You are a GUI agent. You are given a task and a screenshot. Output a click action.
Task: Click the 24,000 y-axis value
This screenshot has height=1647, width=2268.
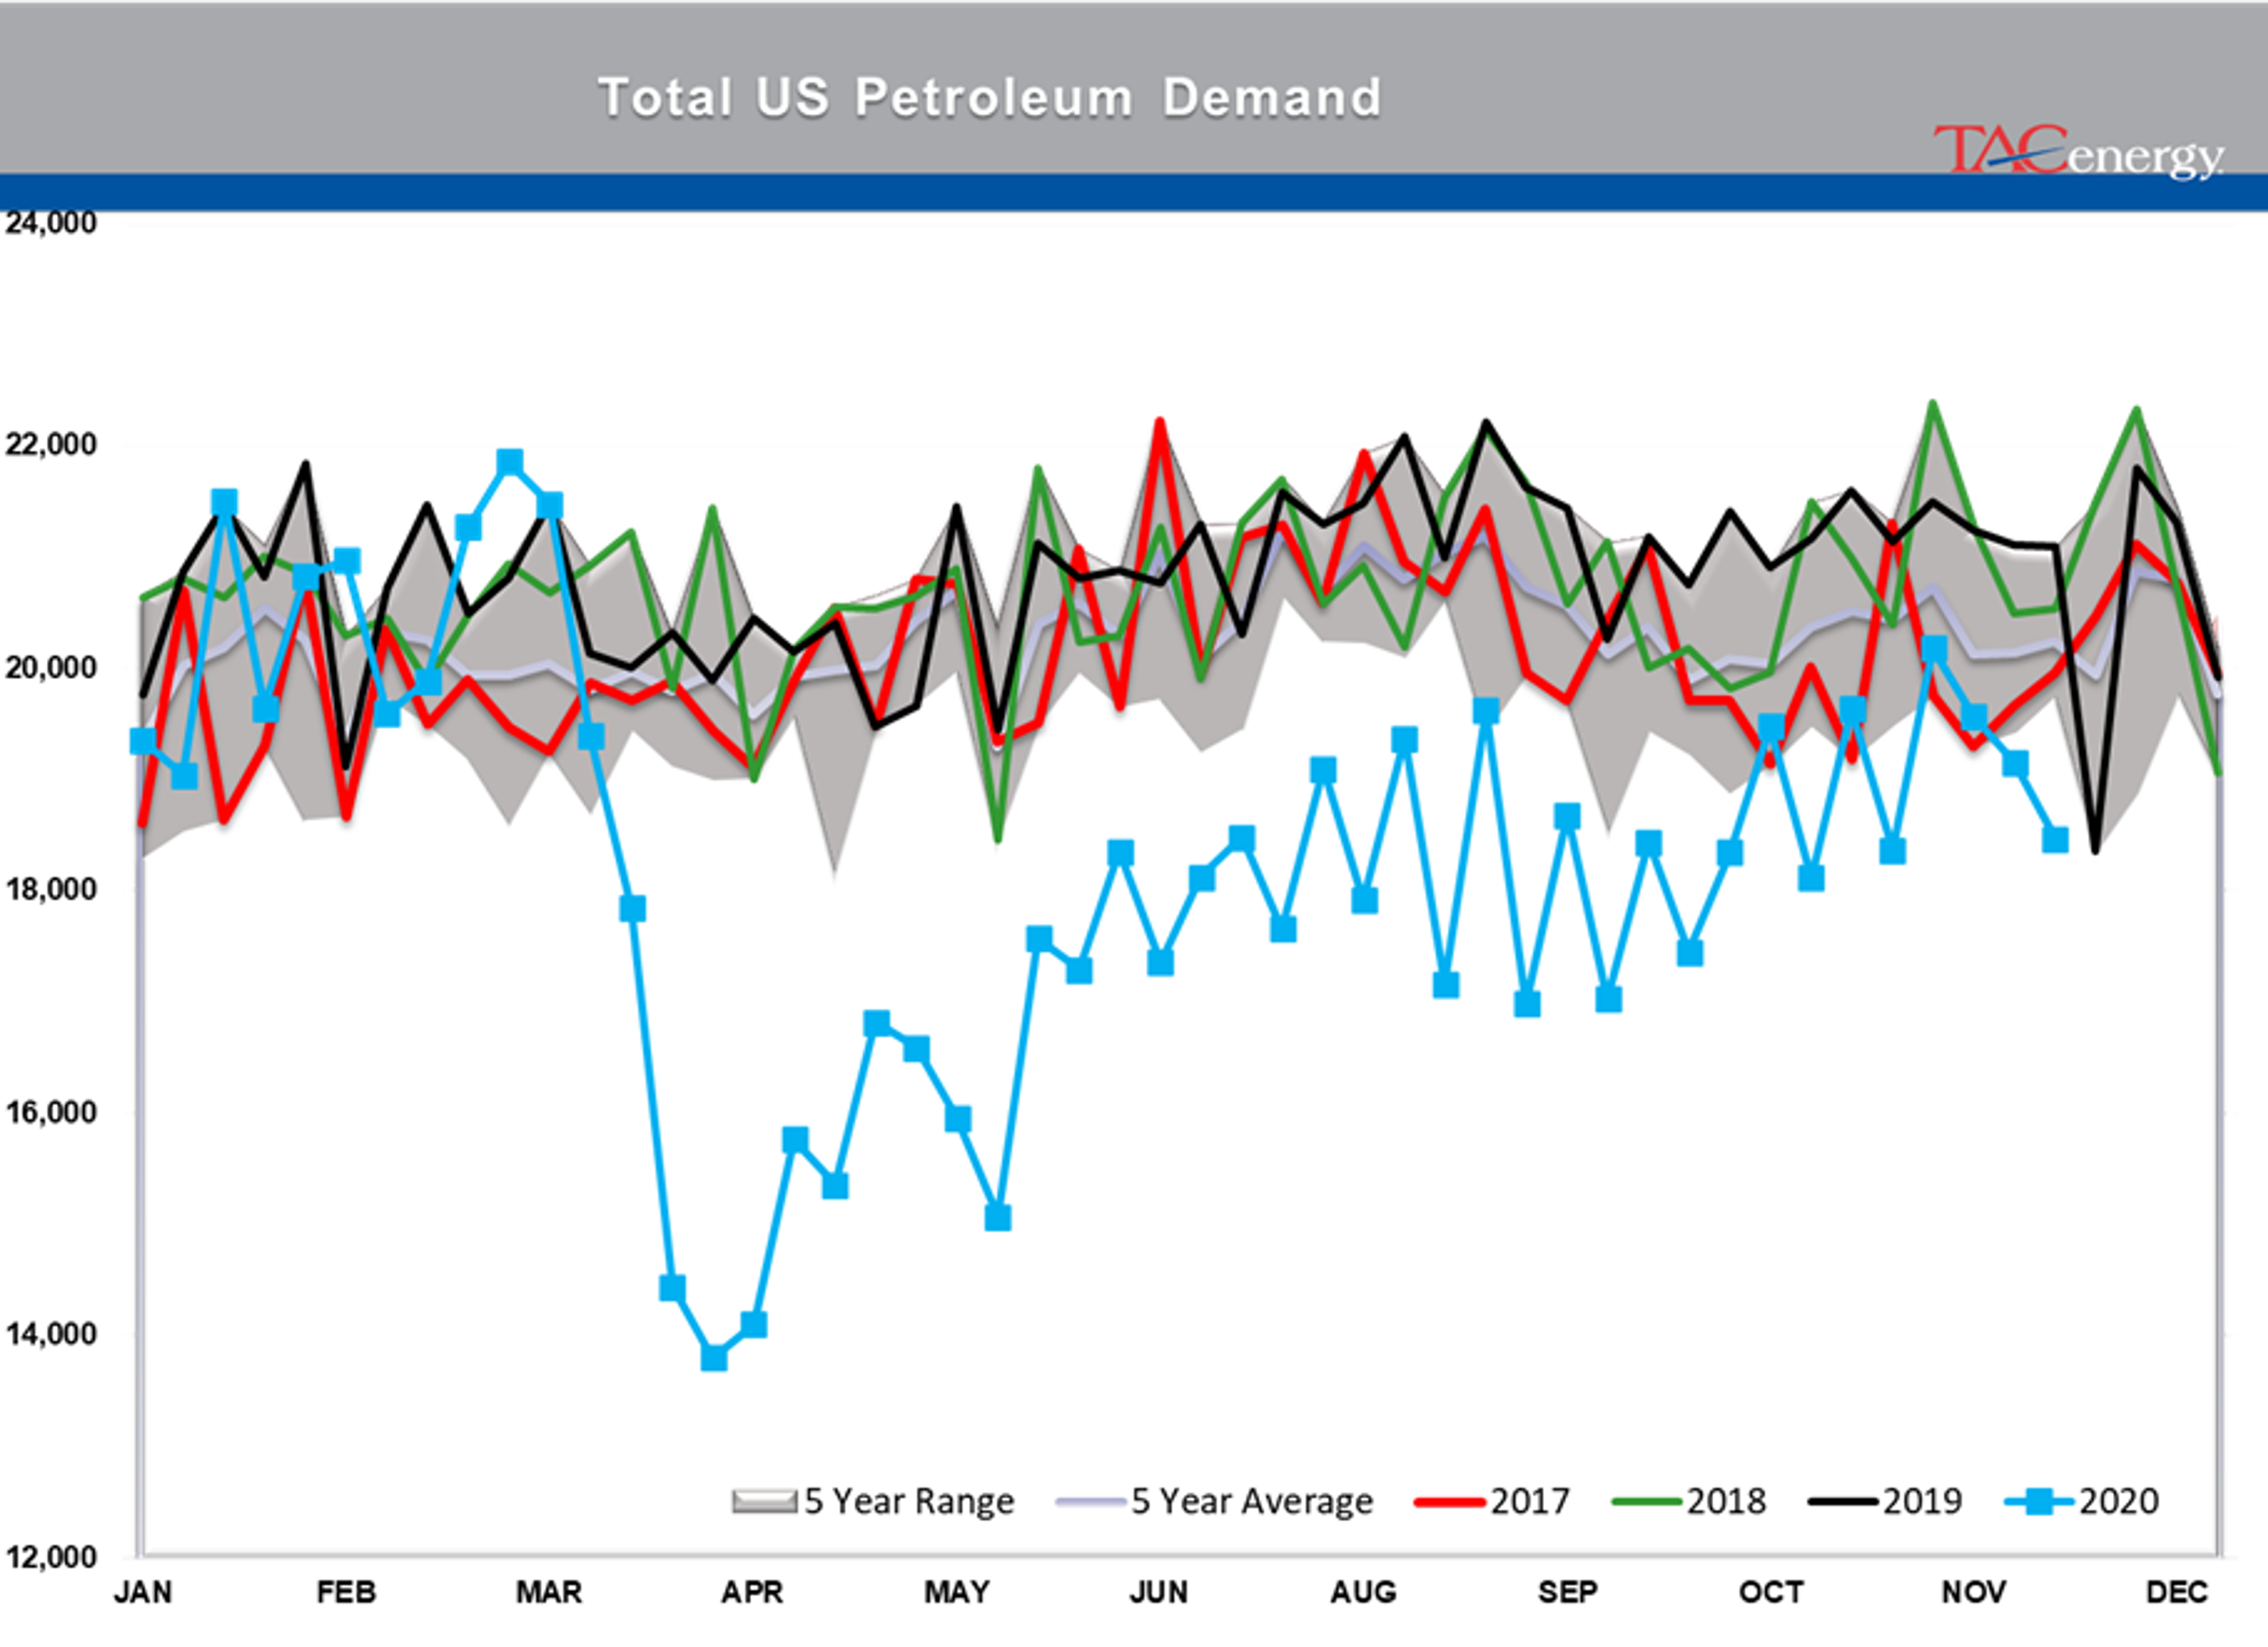click(x=51, y=223)
